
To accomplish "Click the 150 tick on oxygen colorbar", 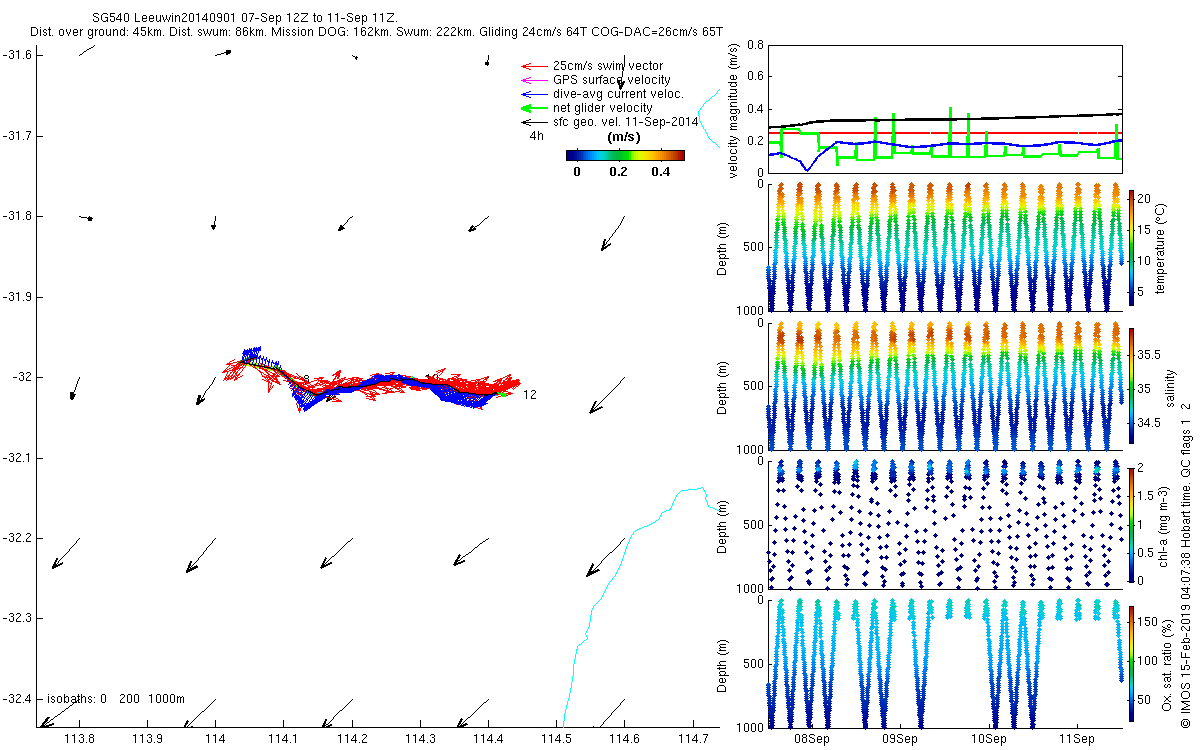I will tap(1149, 624).
